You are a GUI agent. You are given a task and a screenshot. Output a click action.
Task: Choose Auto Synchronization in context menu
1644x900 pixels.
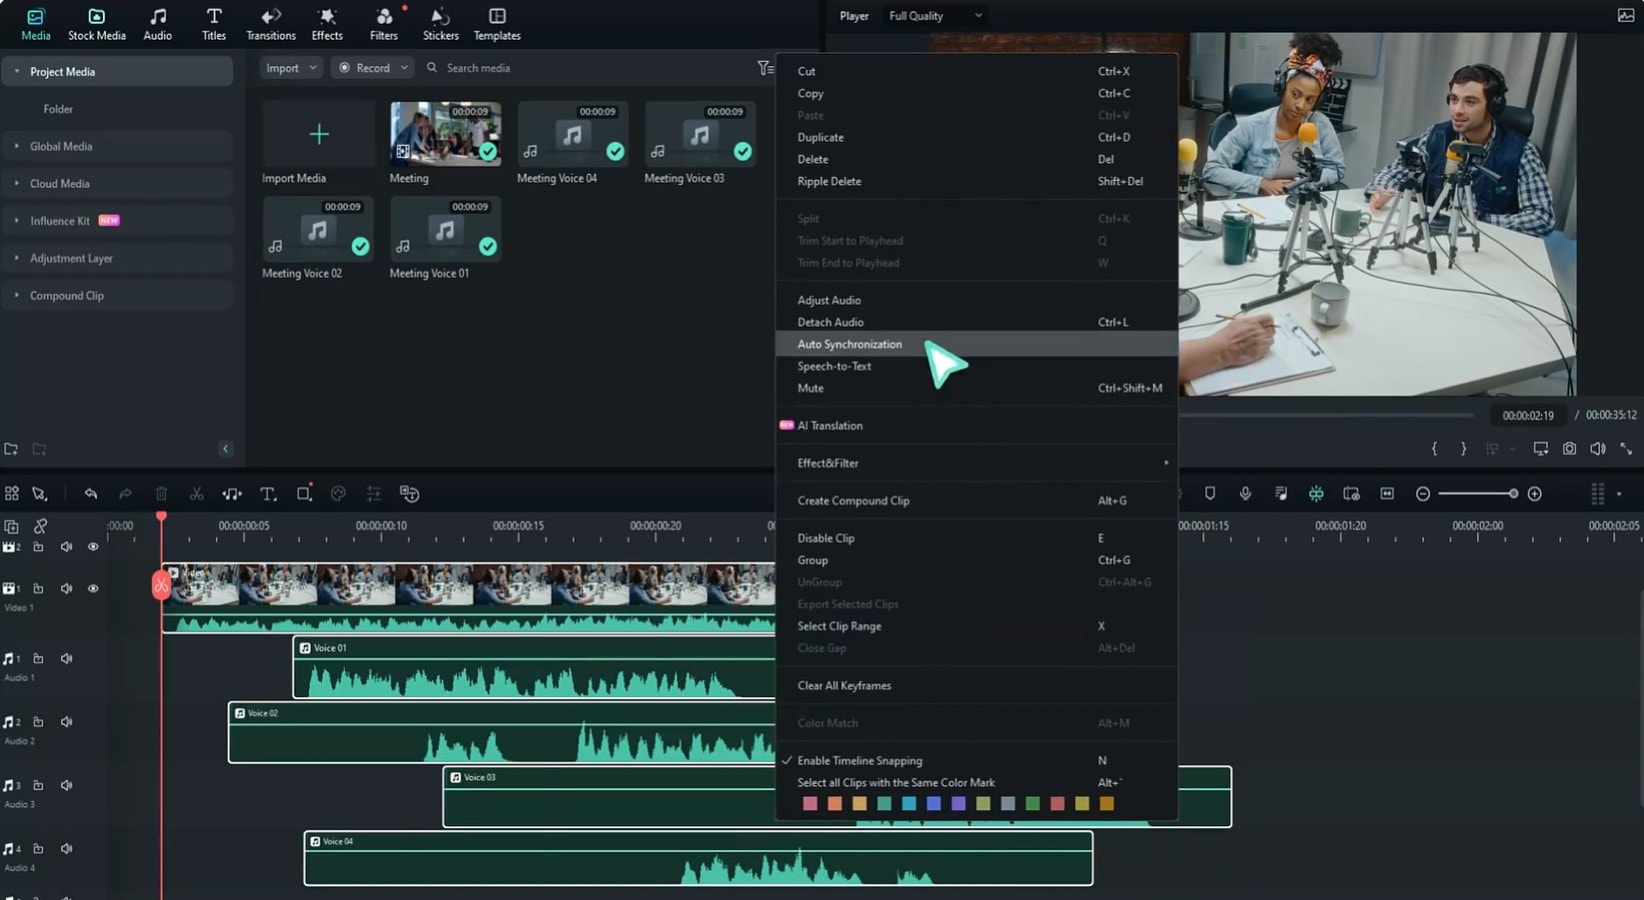coord(977,344)
